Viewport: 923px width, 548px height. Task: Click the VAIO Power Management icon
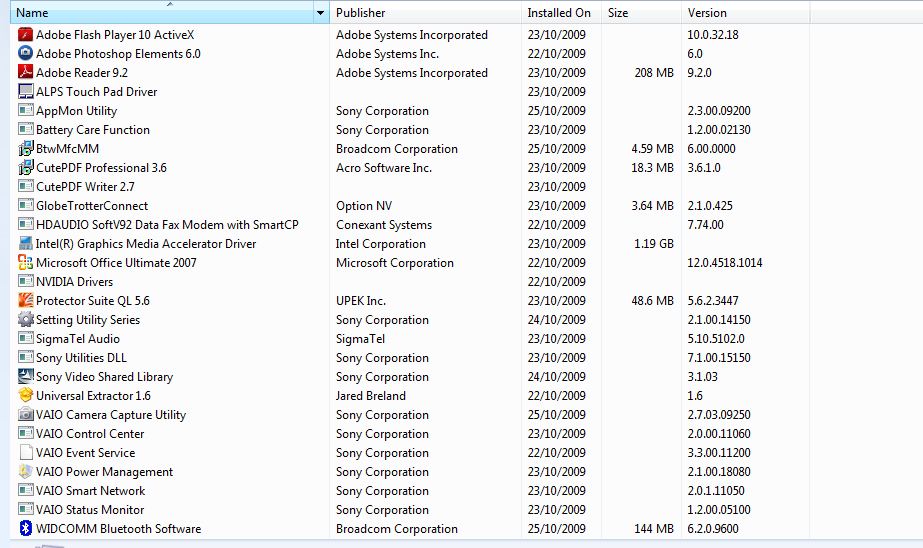tap(25, 471)
